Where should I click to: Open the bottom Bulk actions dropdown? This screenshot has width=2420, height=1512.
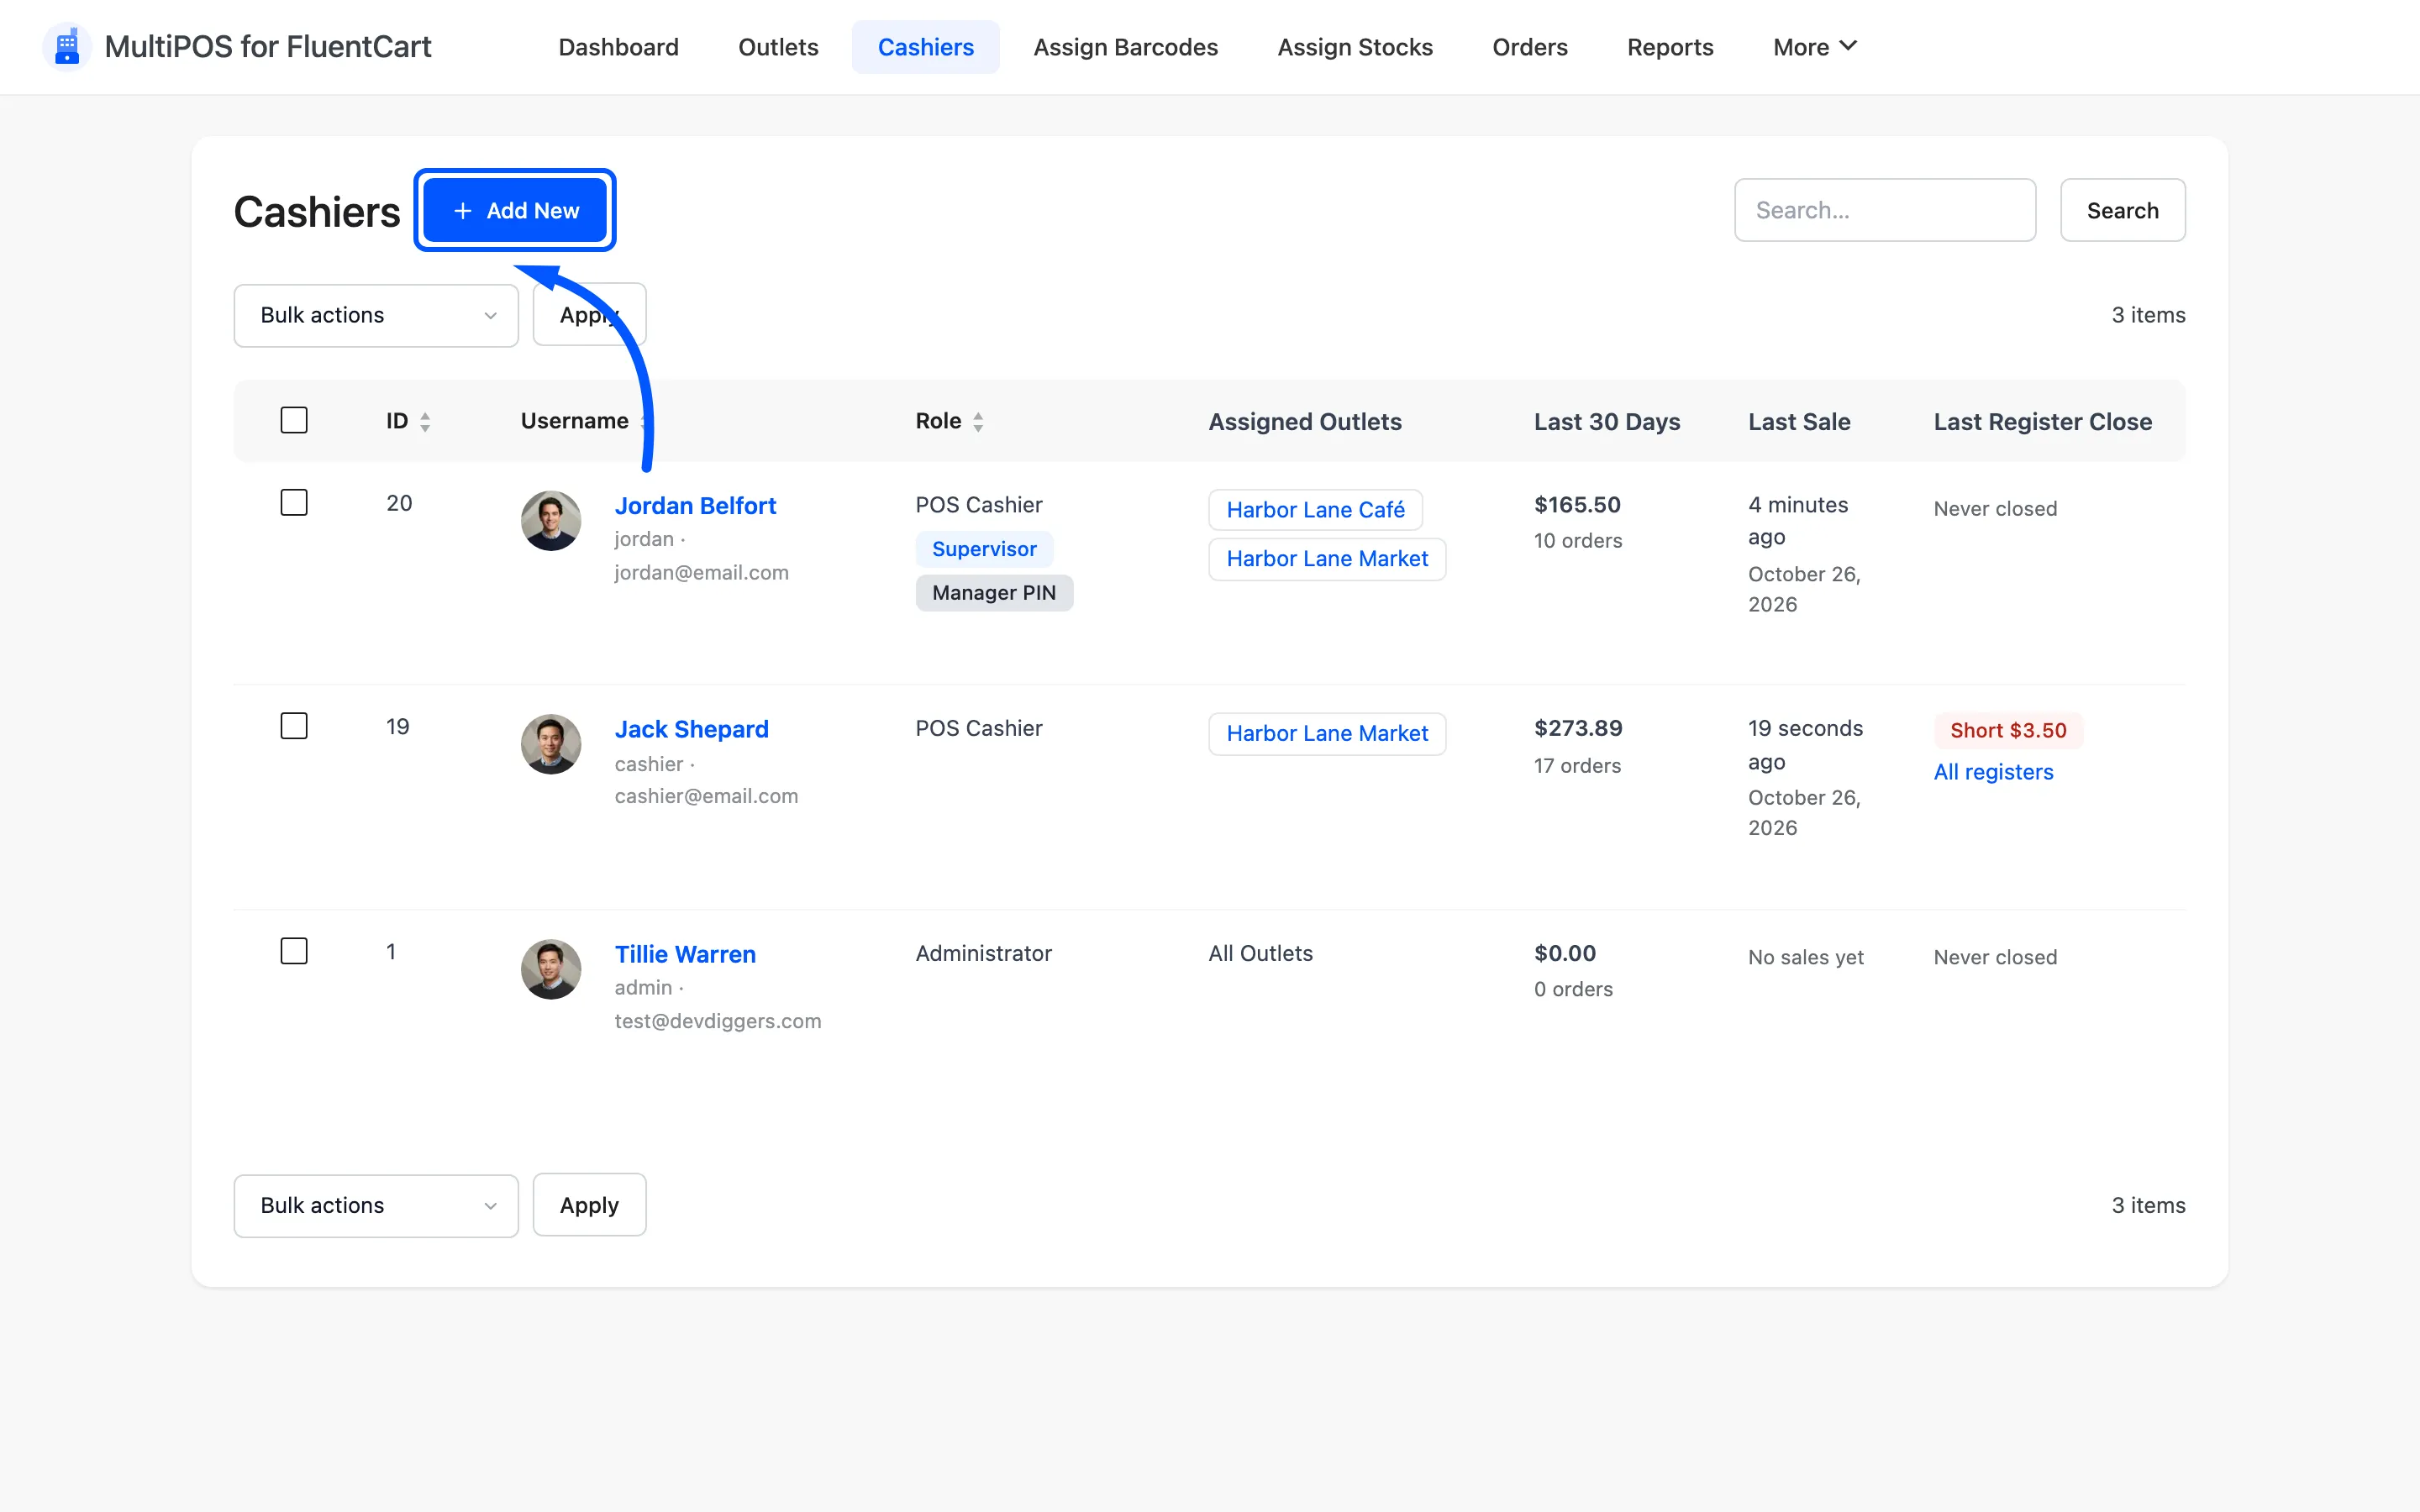pyautogui.click(x=376, y=1205)
